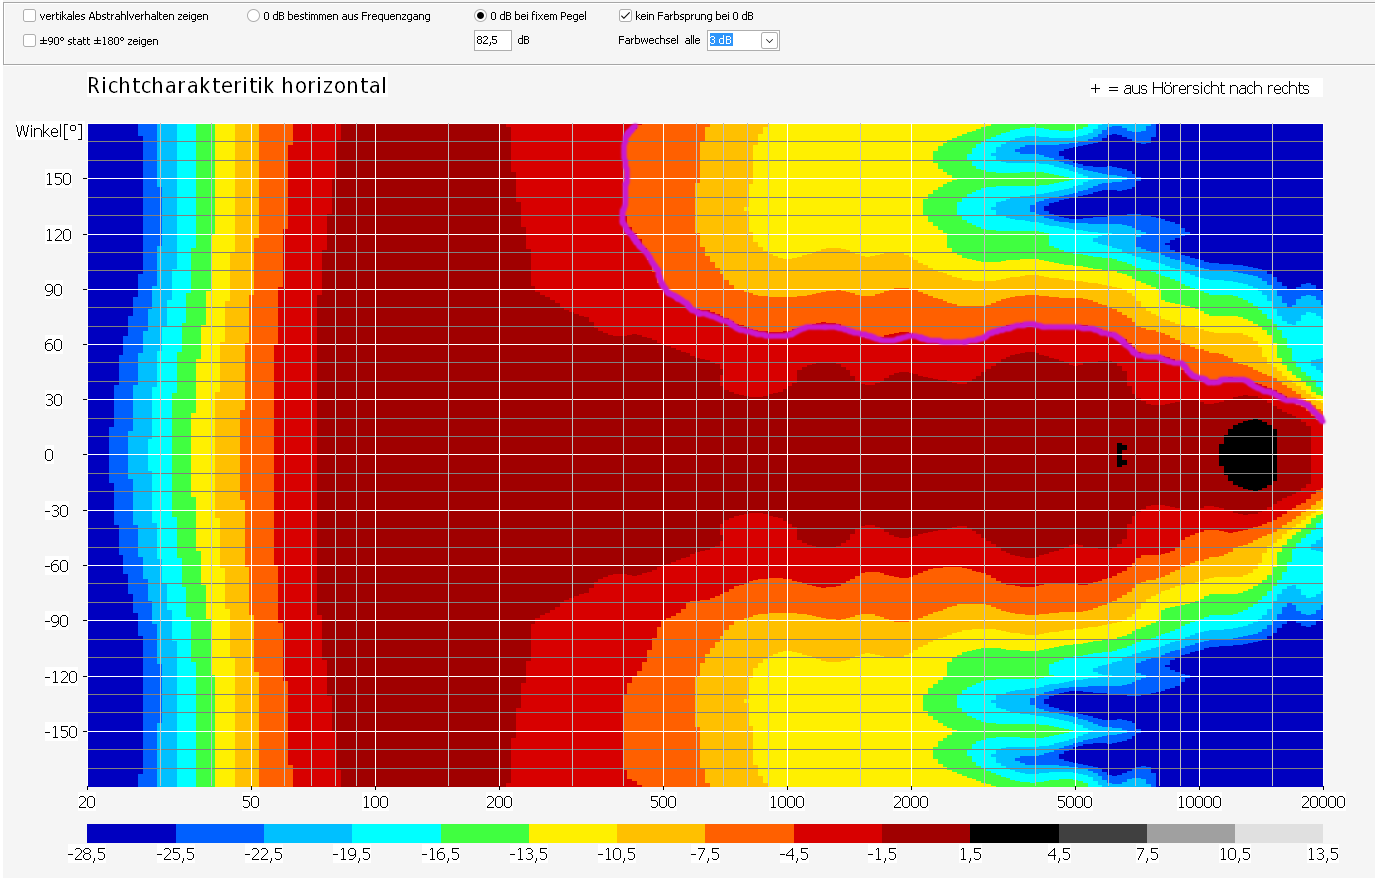
Task: Click the 'Winkel[°]' axis label
Action: click(49, 131)
